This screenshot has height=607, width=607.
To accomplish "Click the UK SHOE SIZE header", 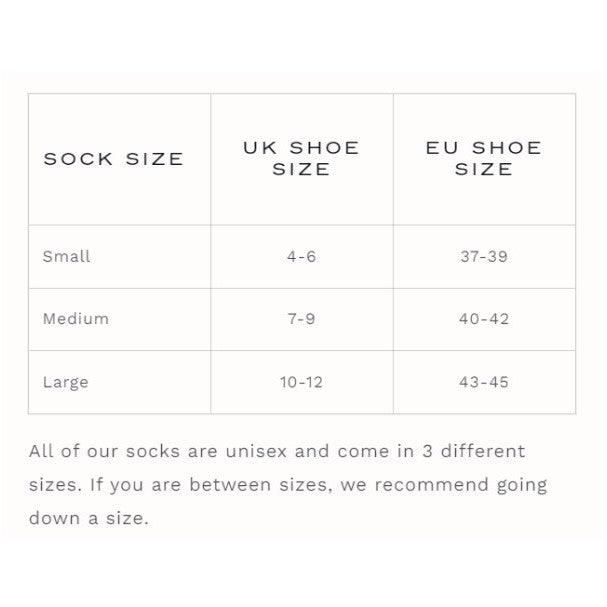I will 301,159.
